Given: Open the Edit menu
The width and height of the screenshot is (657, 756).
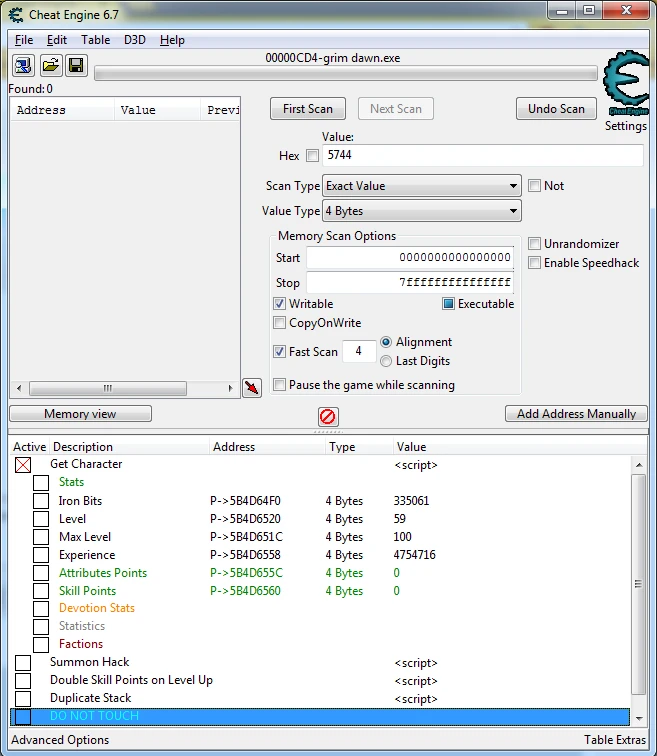Looking at the screenshot, I should coord(57,40).
